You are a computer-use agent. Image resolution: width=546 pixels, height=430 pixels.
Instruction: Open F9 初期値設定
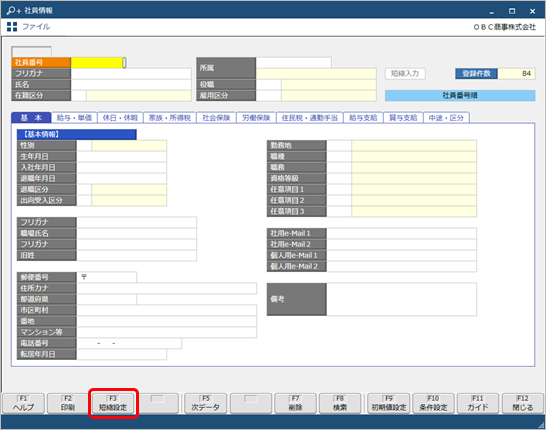(x=388, y=404)
